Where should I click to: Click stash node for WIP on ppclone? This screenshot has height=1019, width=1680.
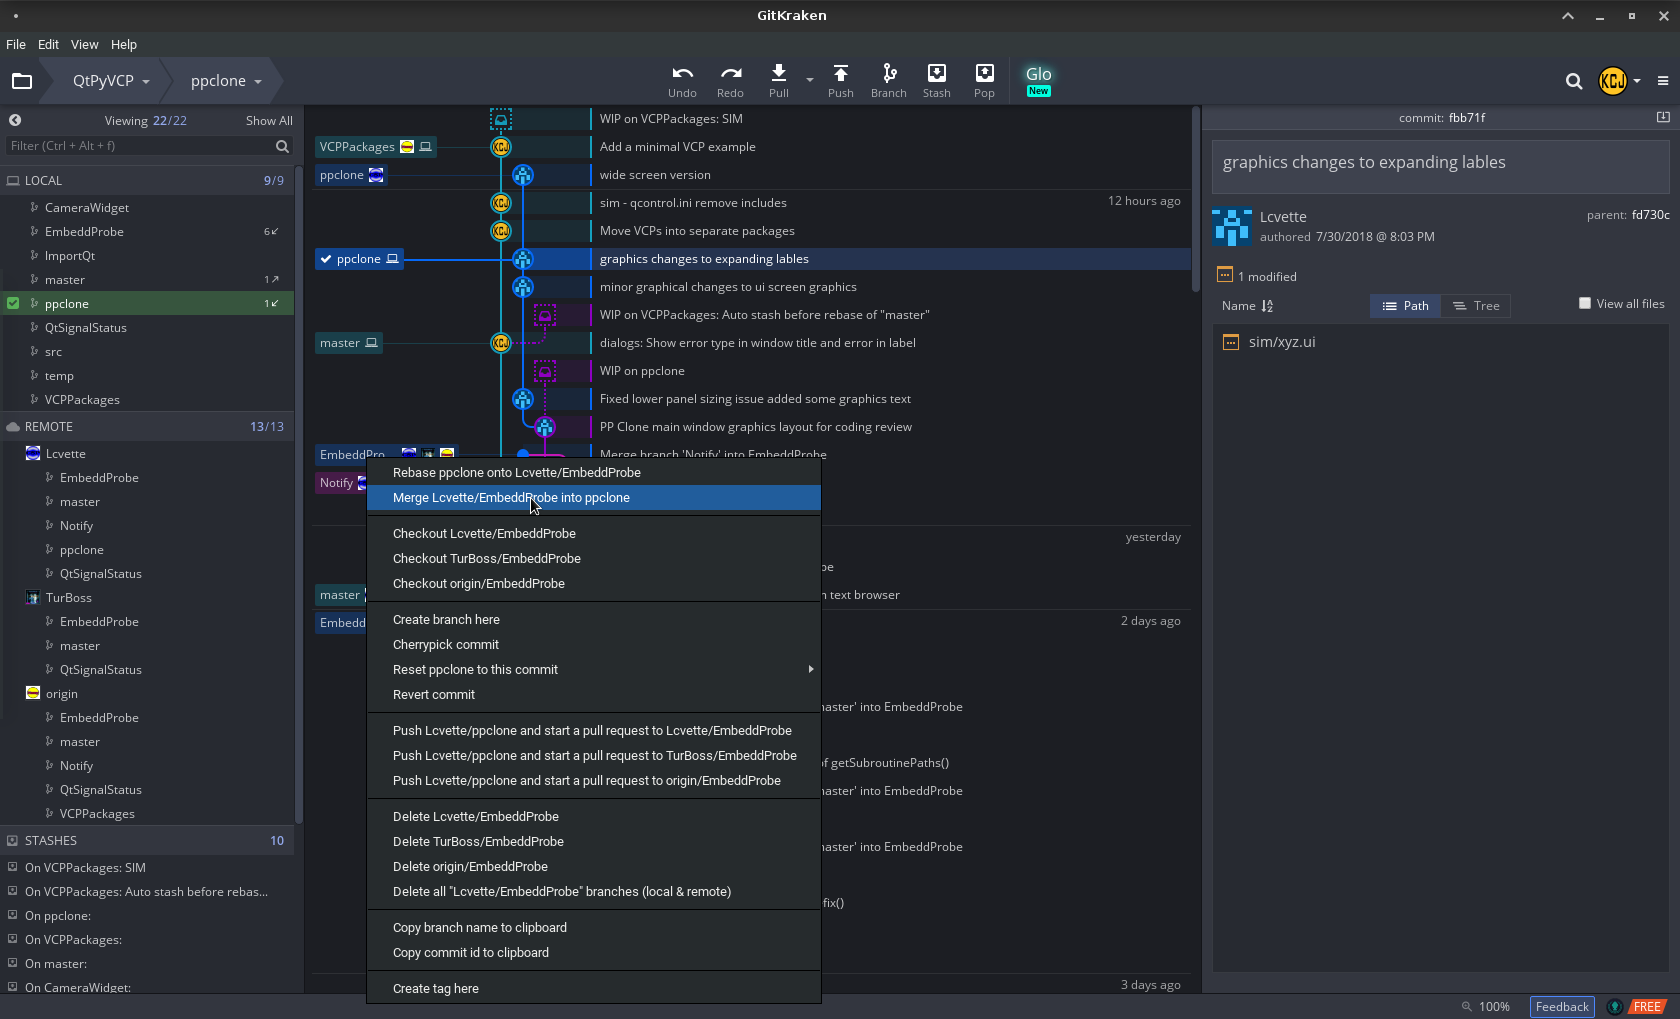click(x=545, y=371)
